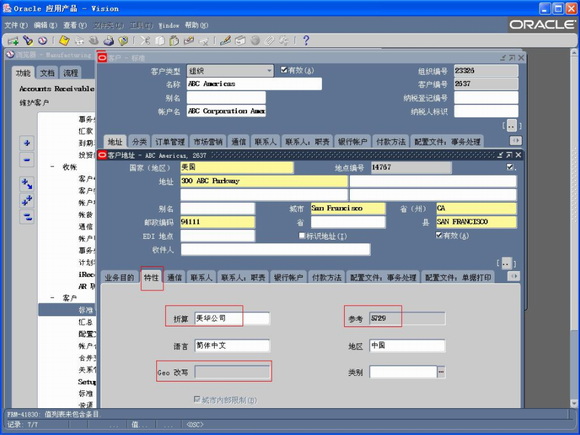Open the Navigator compass toolbar icon
Image resolution: width=580 pixels, height=435 pixels.
(42, 40)
